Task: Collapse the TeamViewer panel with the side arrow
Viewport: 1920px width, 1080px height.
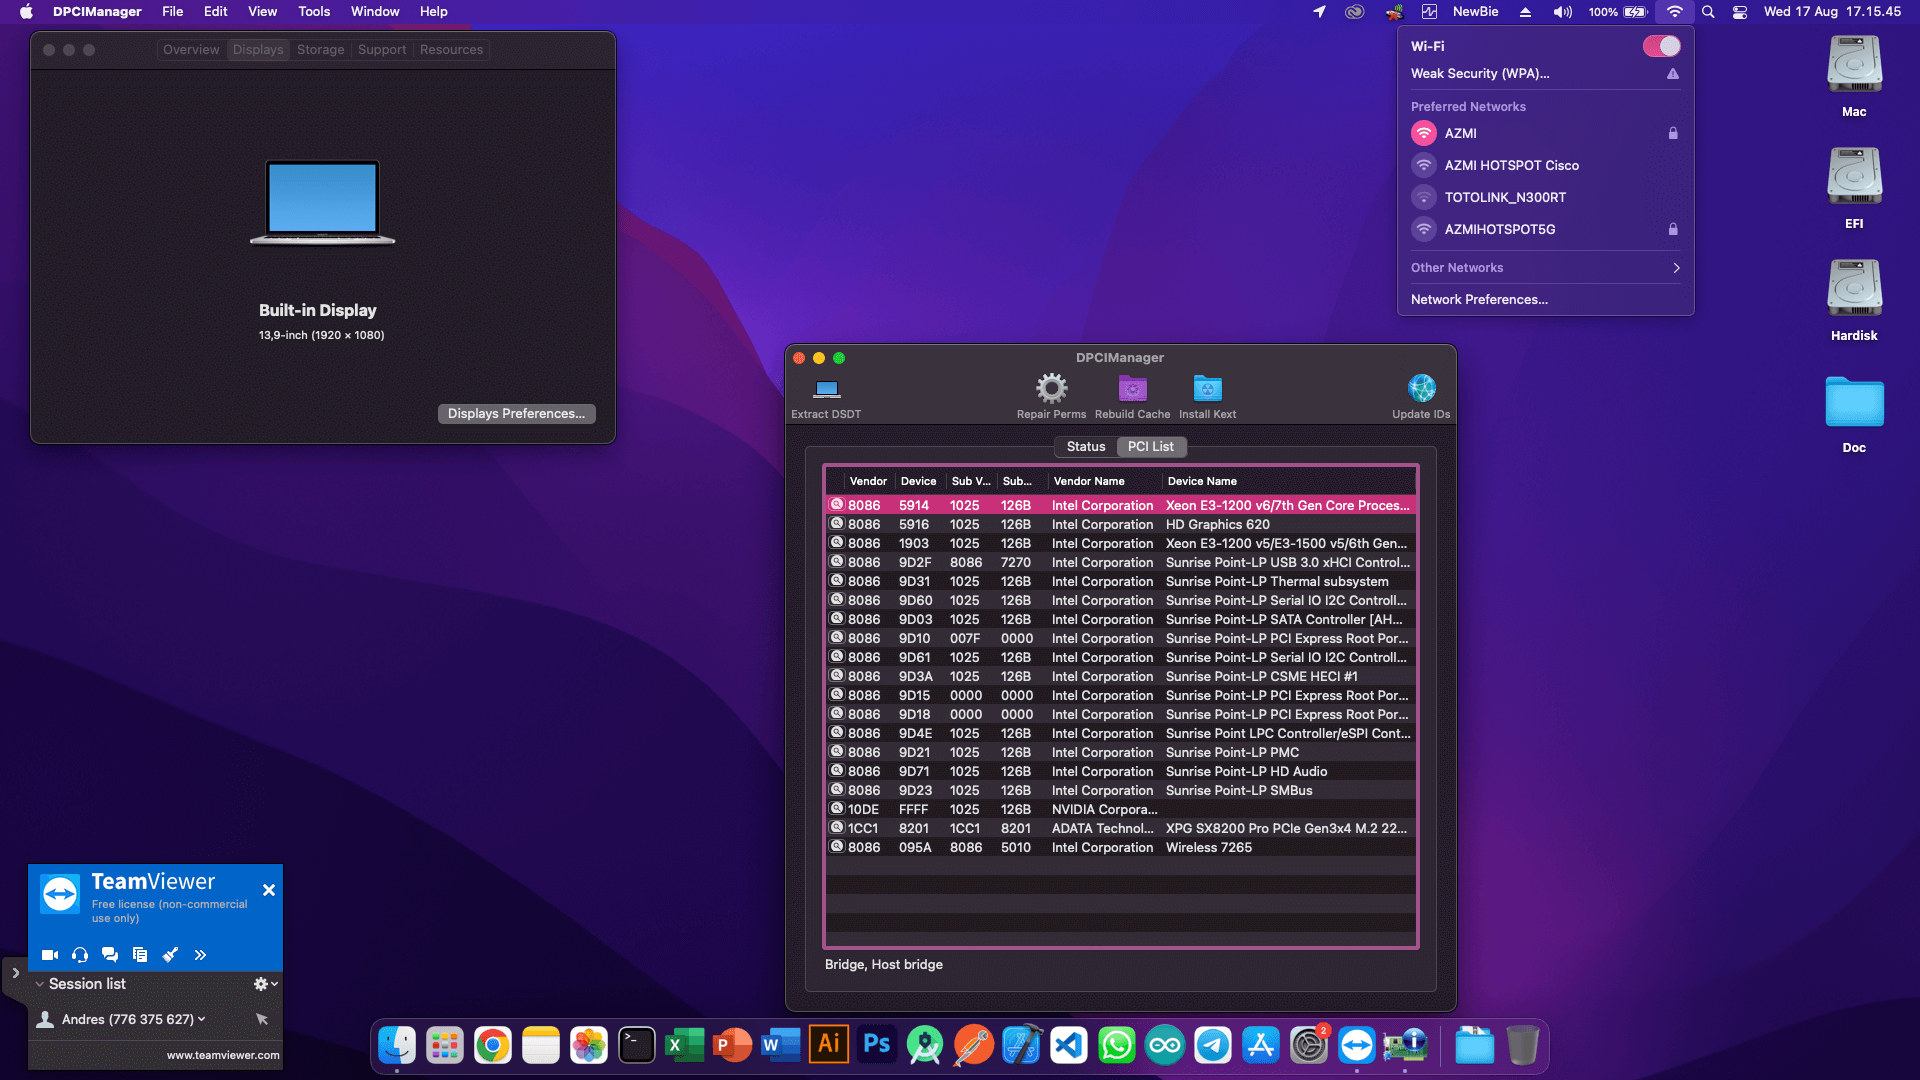Action: click(x=15, y=973)
